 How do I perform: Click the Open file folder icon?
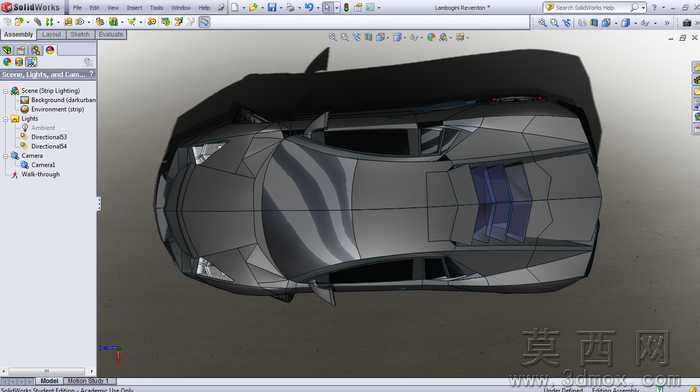tap(253, 8)
